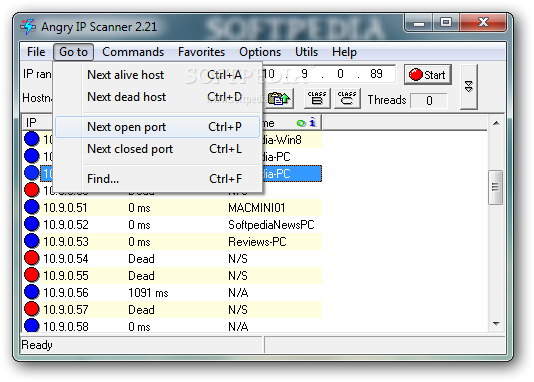Open the Options menu
Viewport: 534px width, 382px height.
point(260,52)
